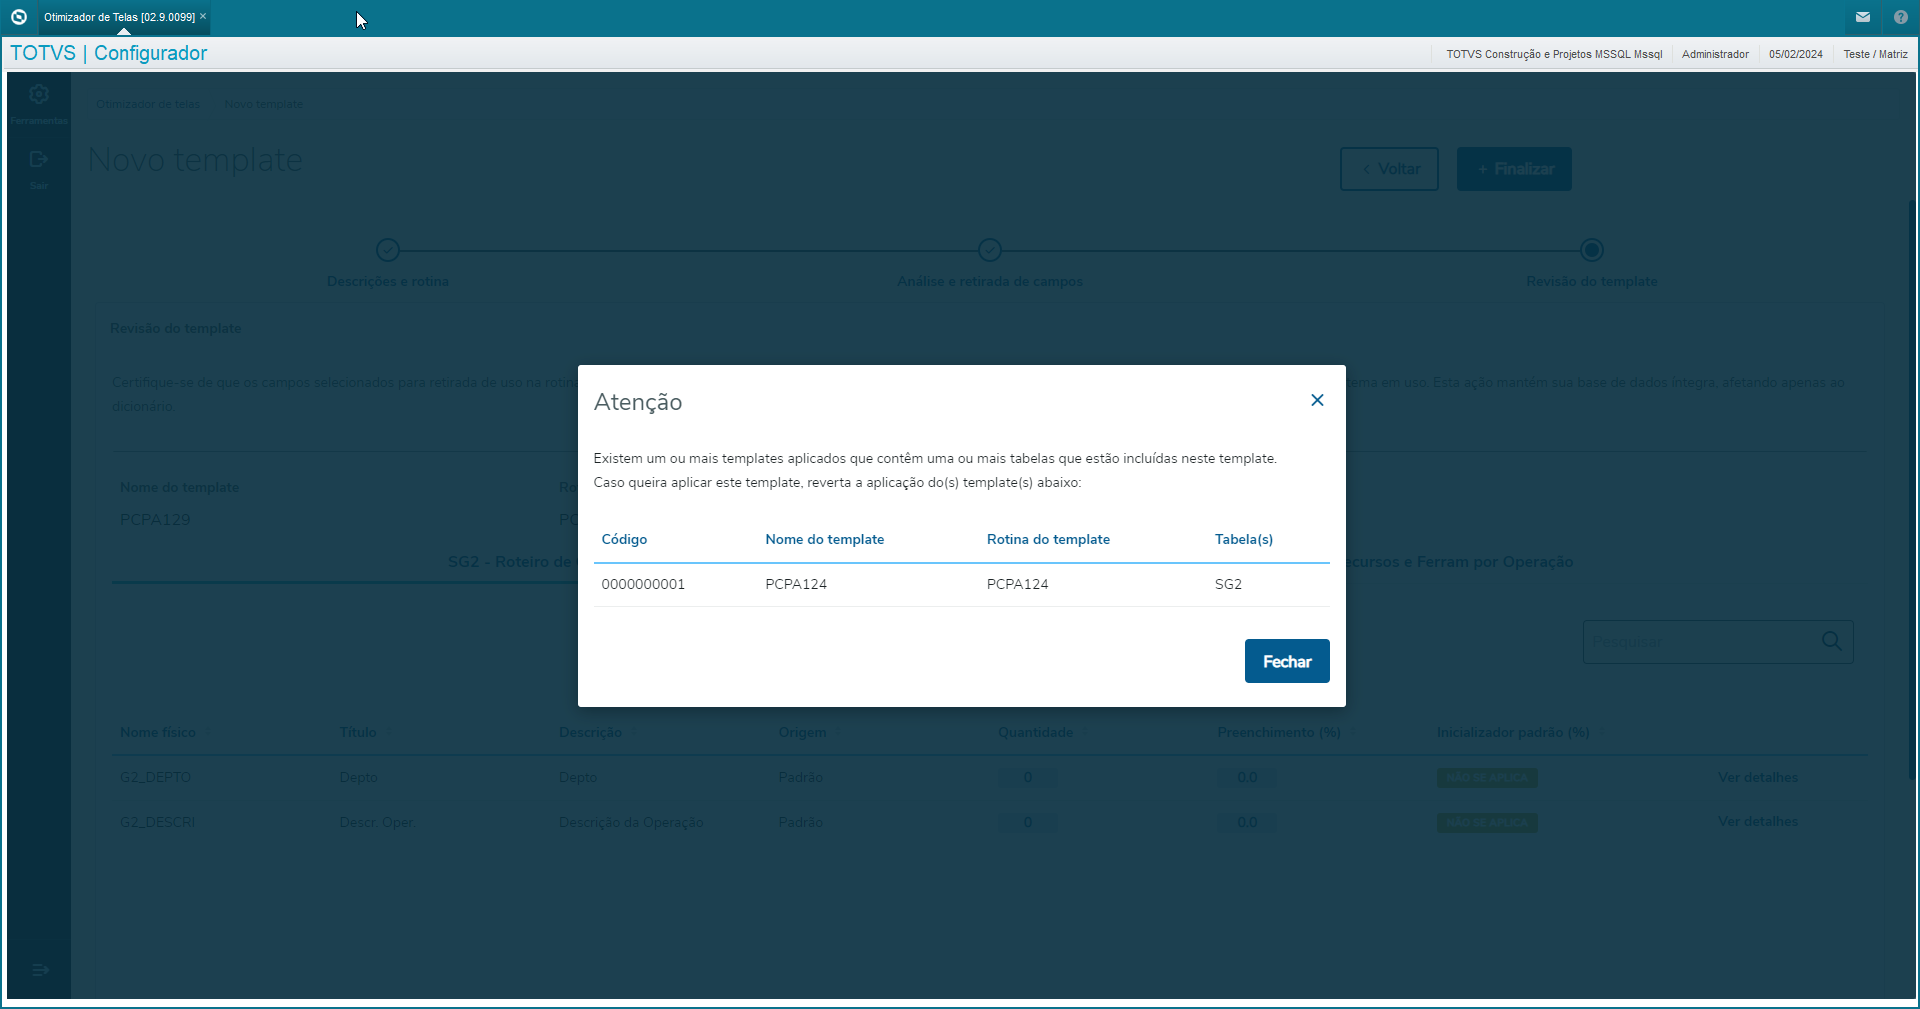Click the PCPA129 template name value

[x=155, y=519]
